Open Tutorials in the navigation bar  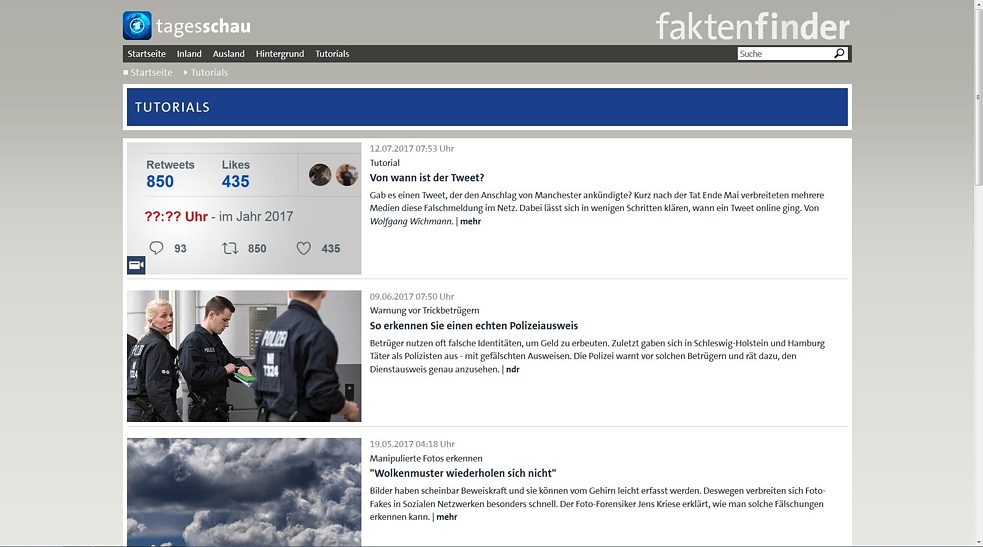332,54
